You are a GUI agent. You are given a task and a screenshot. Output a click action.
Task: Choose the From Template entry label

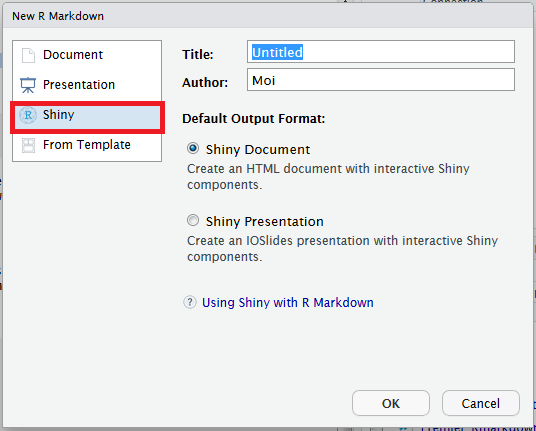click(x=87, y=145)
